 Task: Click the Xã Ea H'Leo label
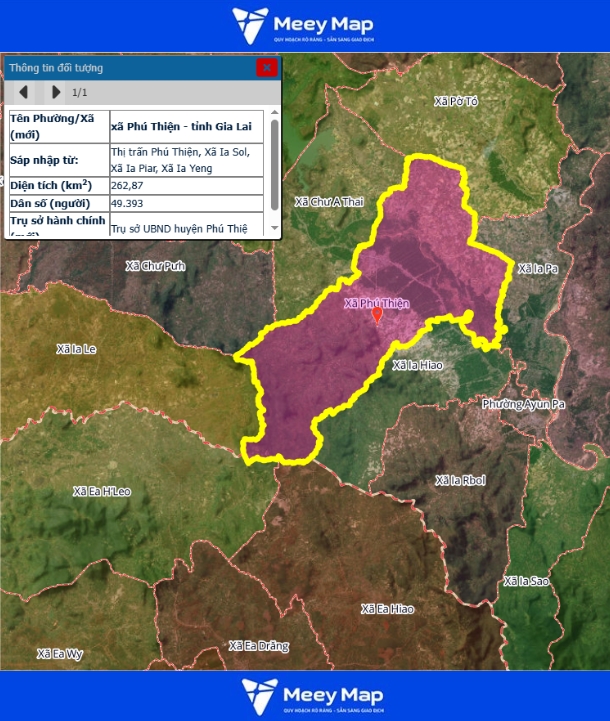[102, 492]
